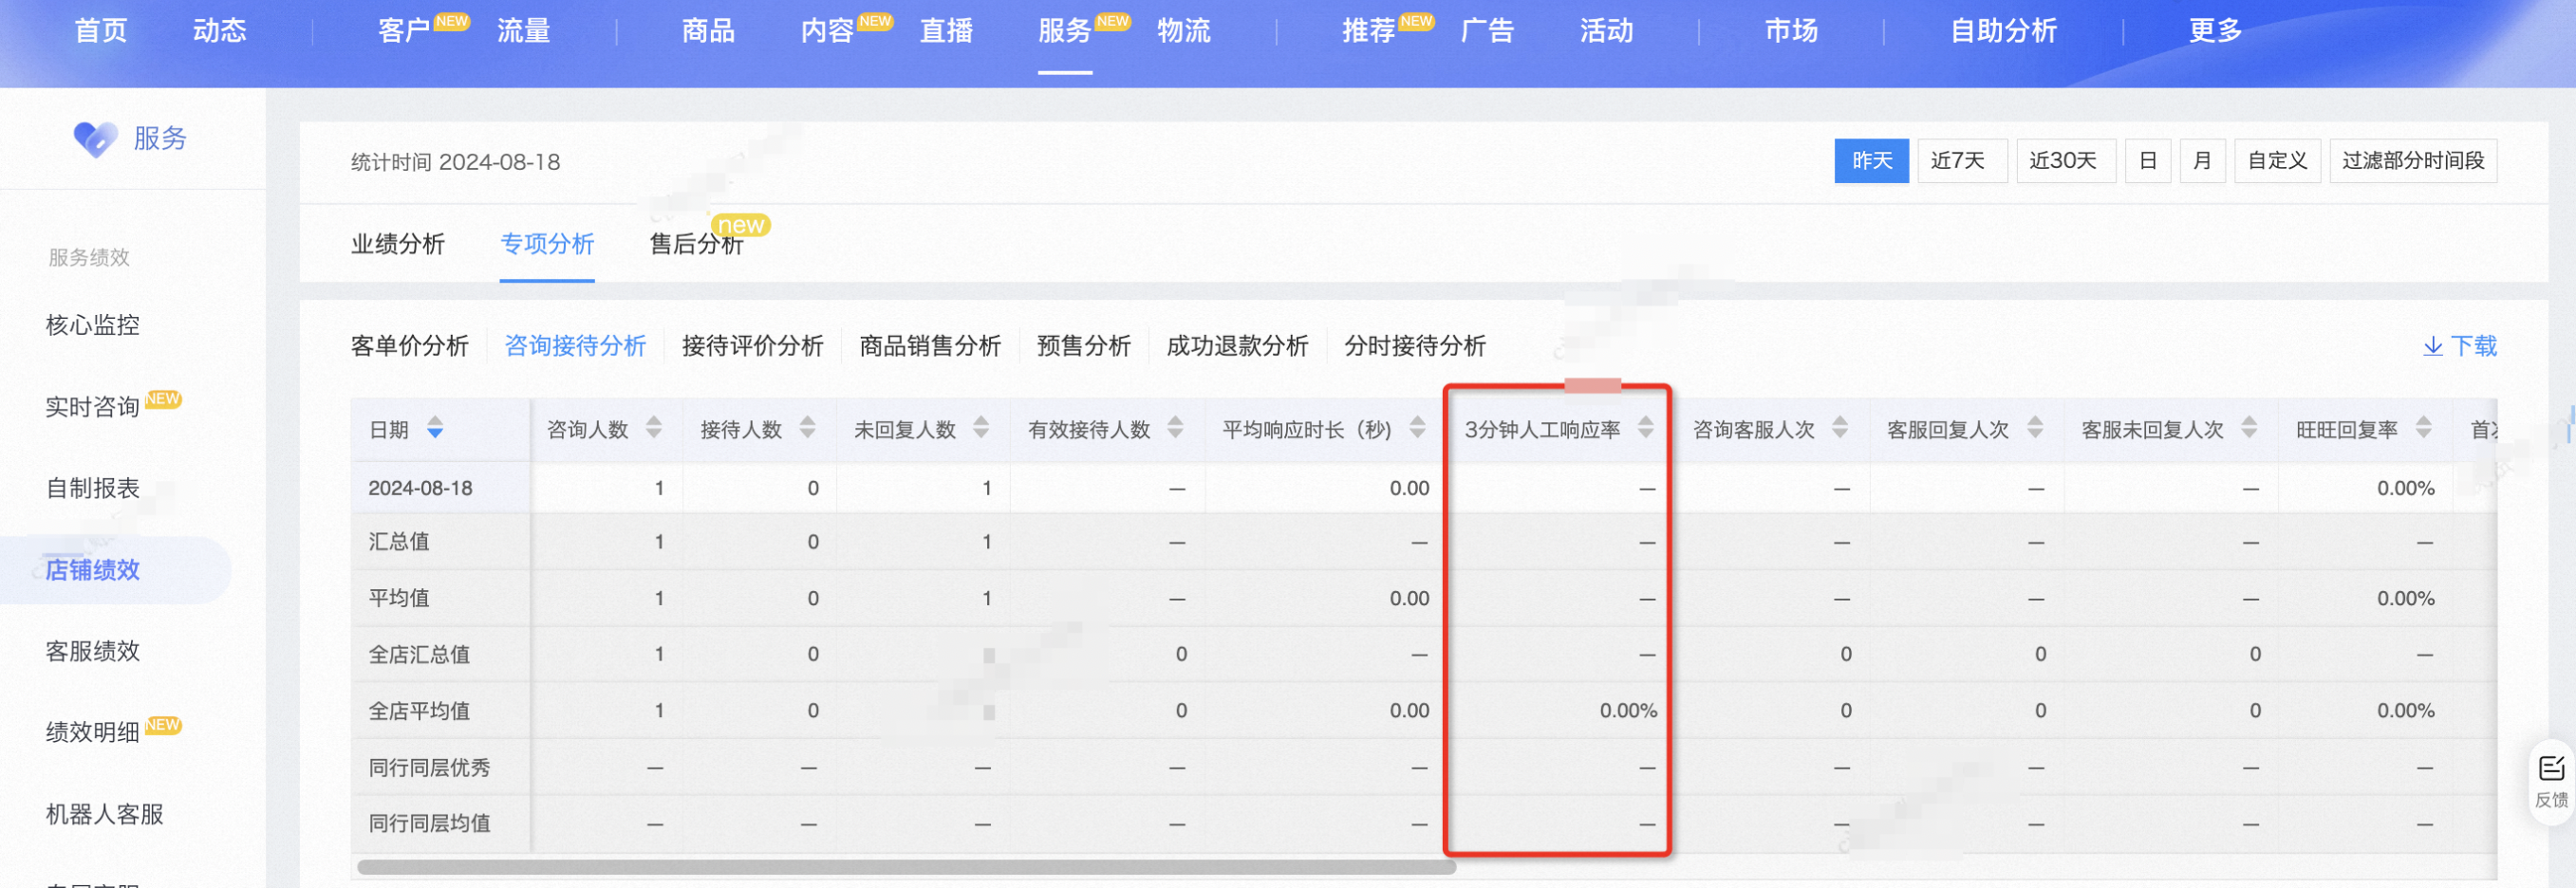Click the 同行同层均值 row label
The width and height of the screenshot is (2576, 888).
429,824
